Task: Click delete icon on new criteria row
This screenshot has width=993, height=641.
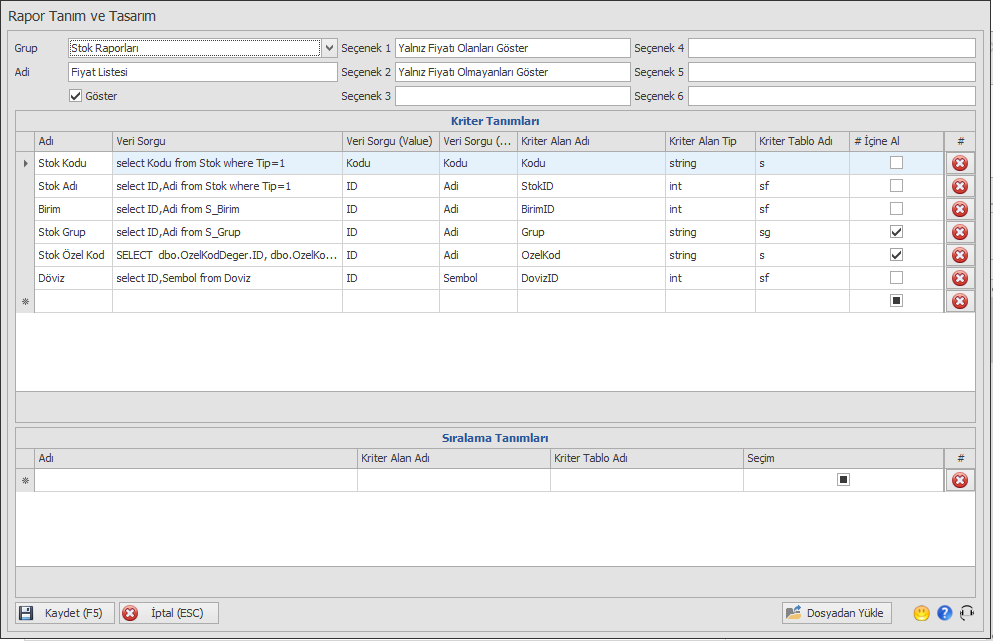Action: pyautogui.click(x=959, y=301)
